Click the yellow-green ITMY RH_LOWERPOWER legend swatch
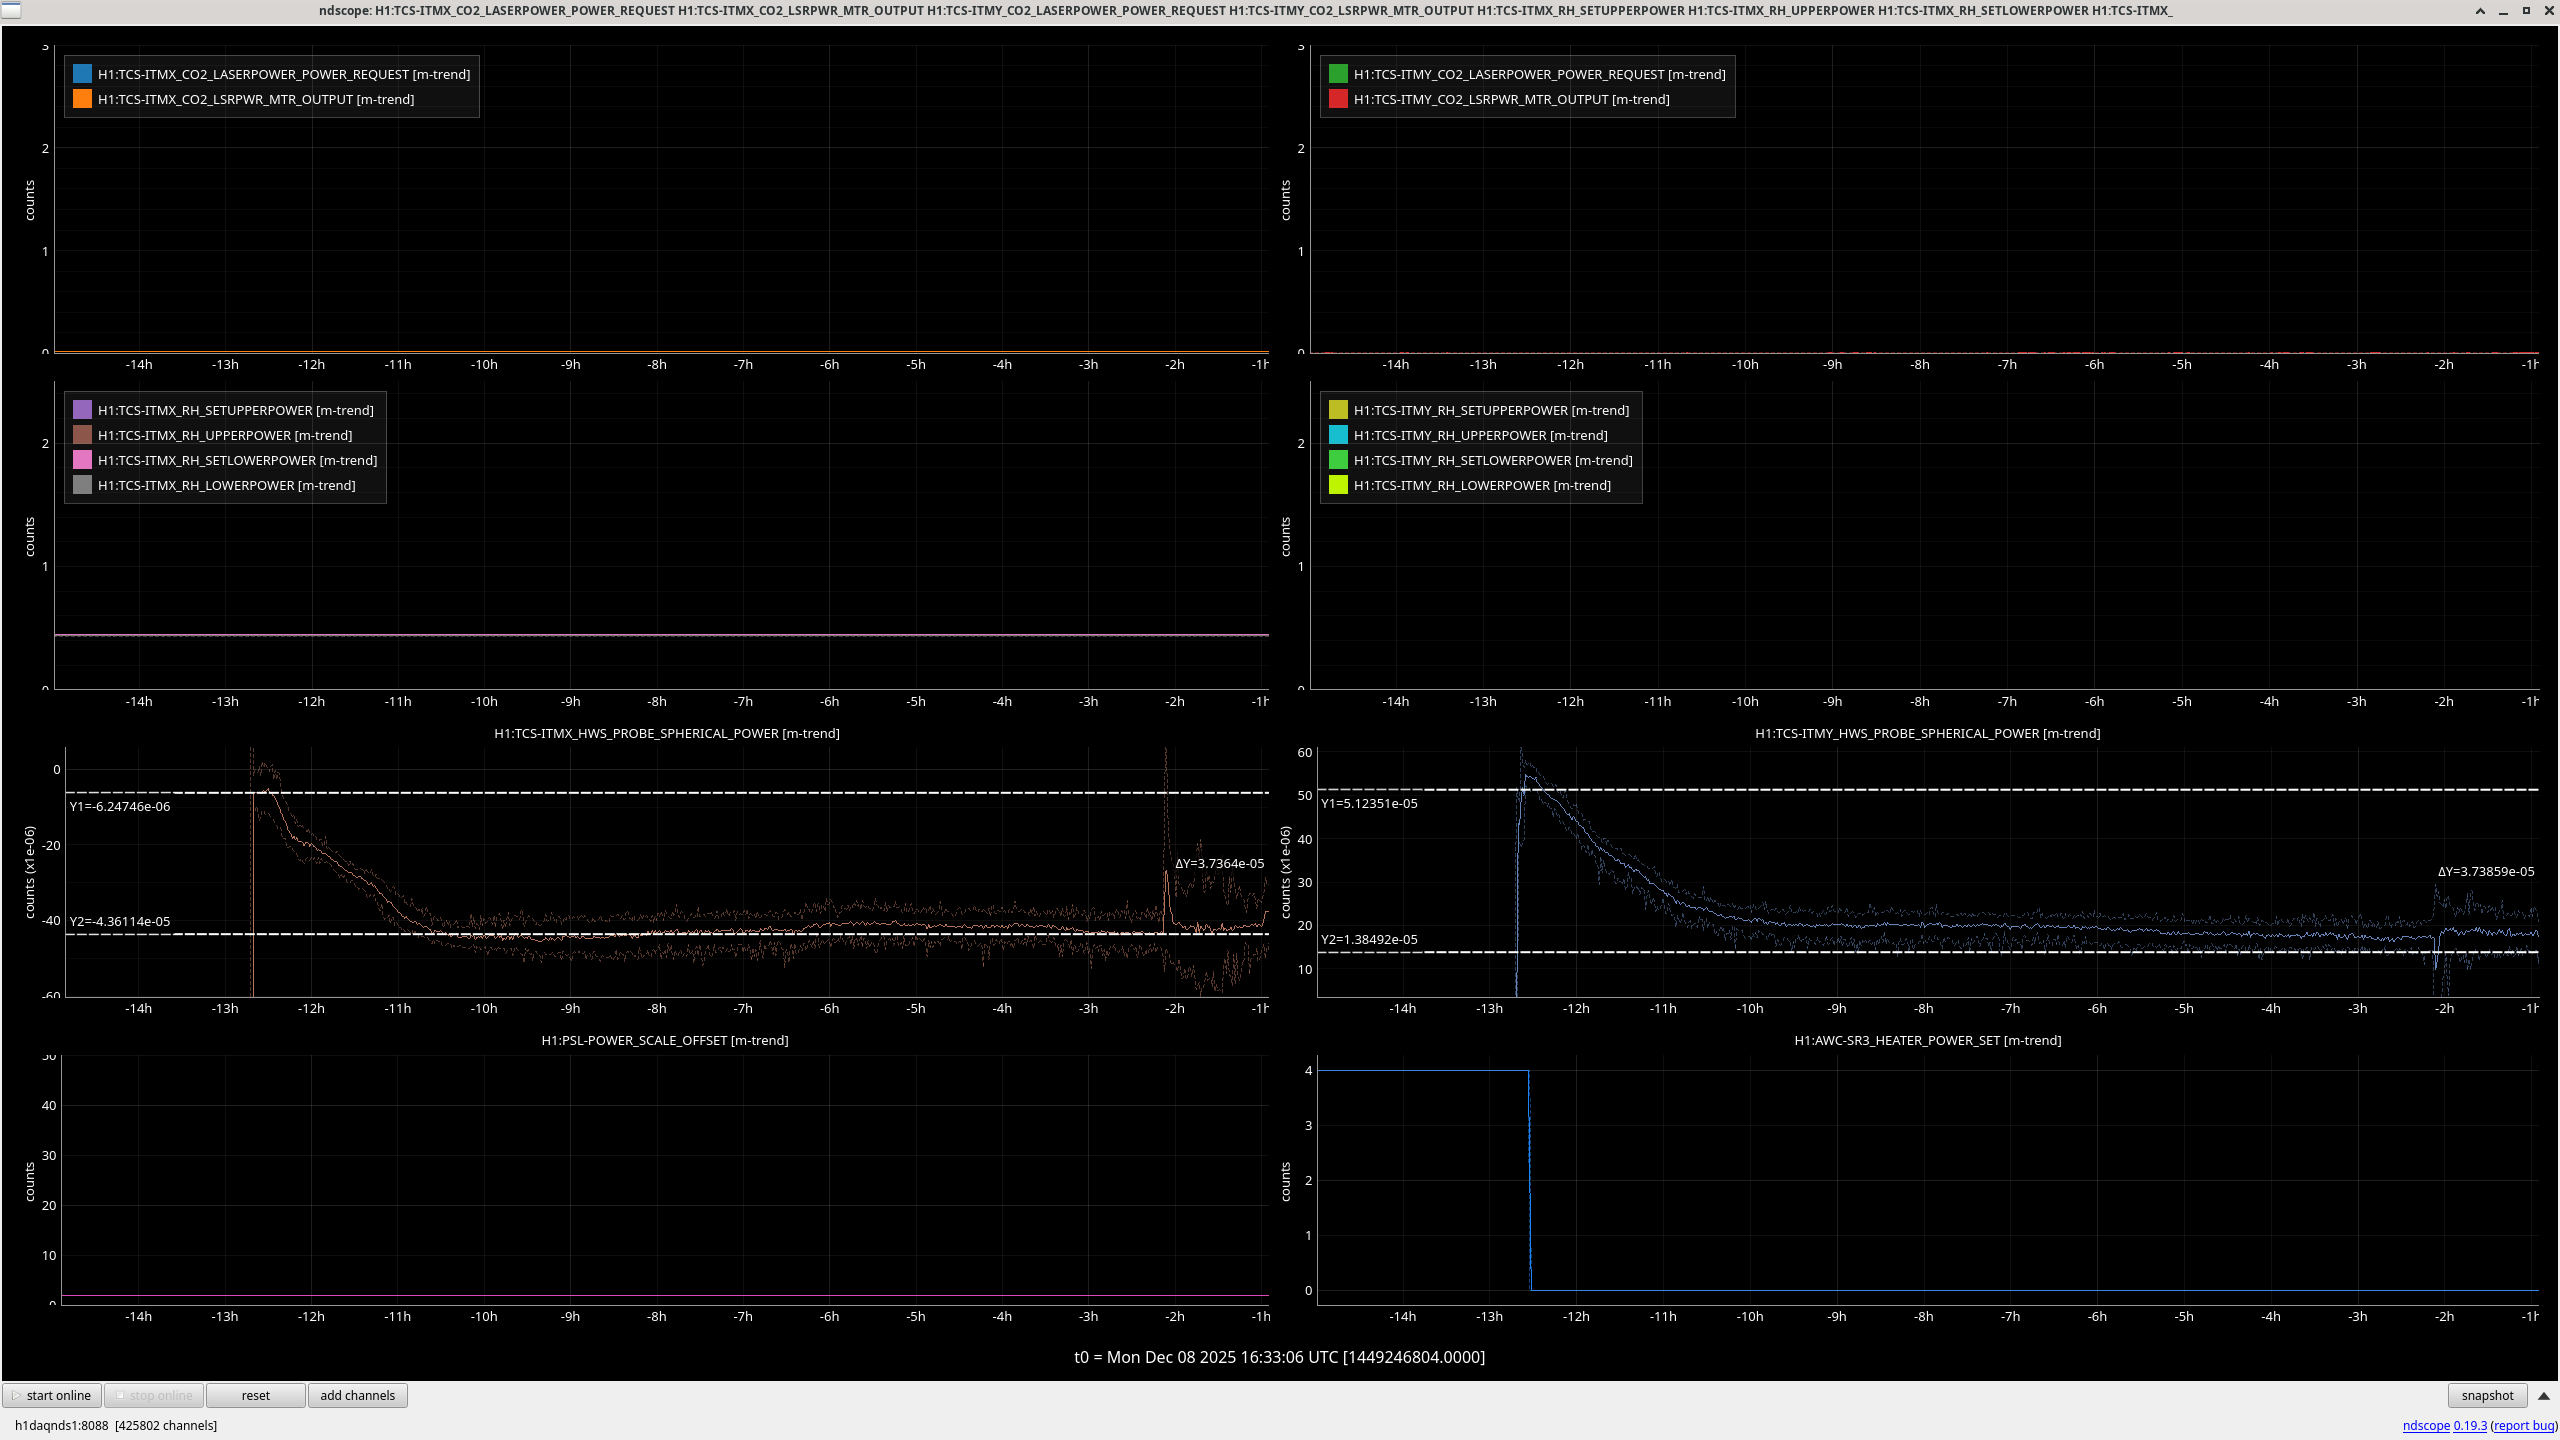Screen dimensions: 2560x1440 pyautogui.click(x=1338, y=485)
